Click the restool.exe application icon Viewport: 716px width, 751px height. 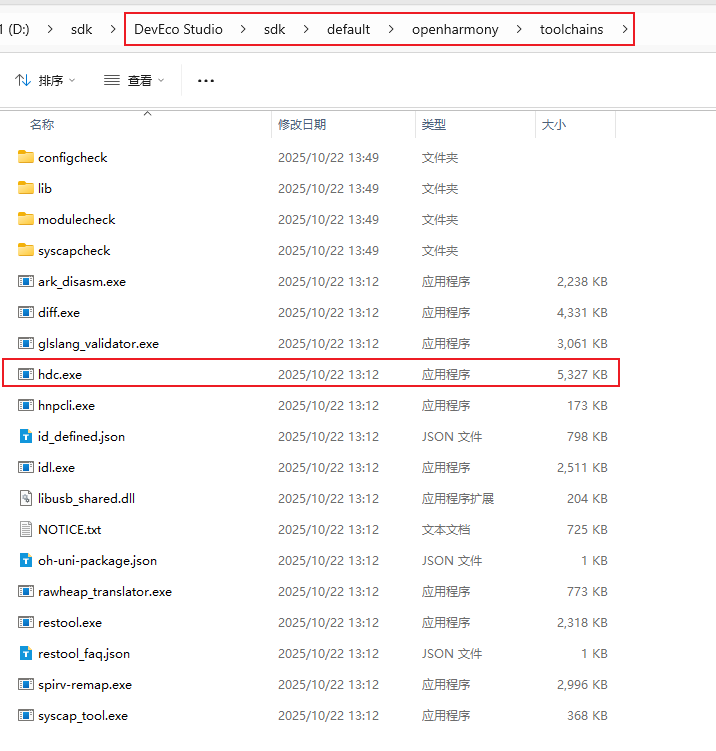tap(26, 622)
